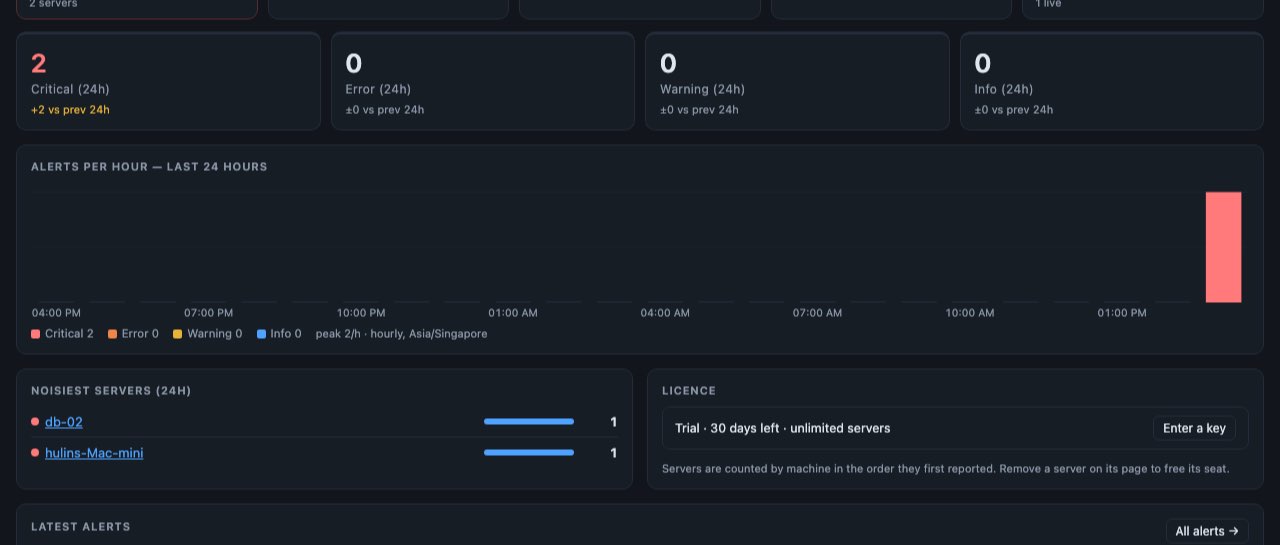Select the Error (24h) stat card
The image size is (1280, 545).
(483, 81)
